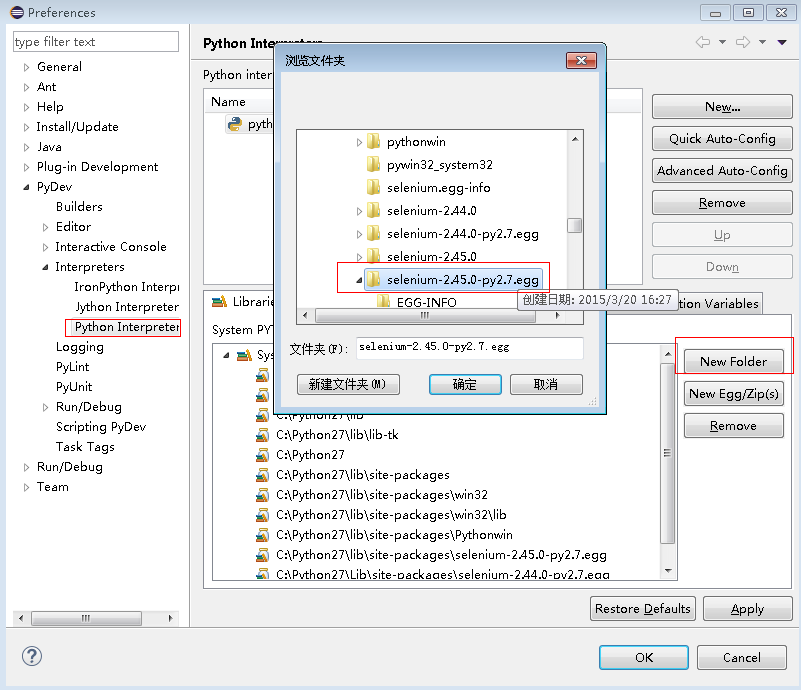
Task: Open the Task Tags preferences page
Action: coord(85,447)
